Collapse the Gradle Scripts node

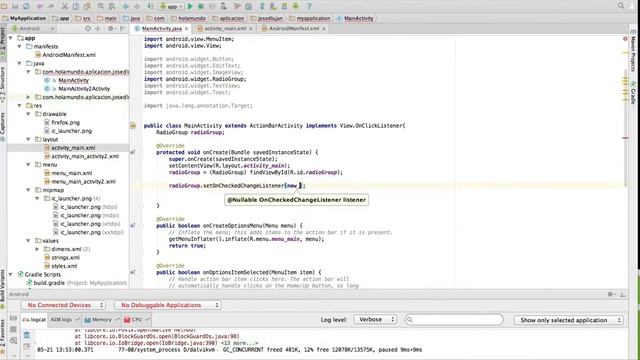point(11,274)
